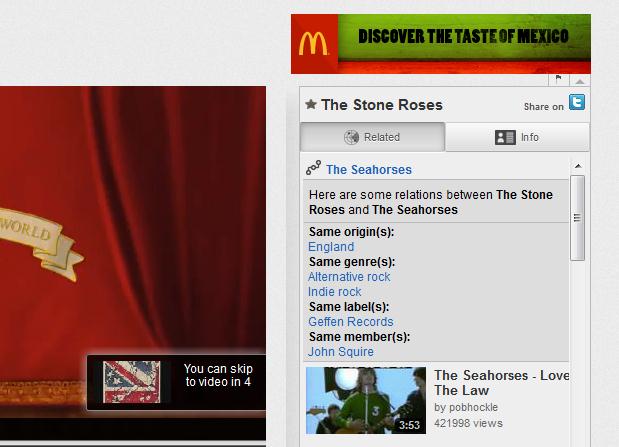
Task: Open the John Squire member link
Action: click(341, 352)
